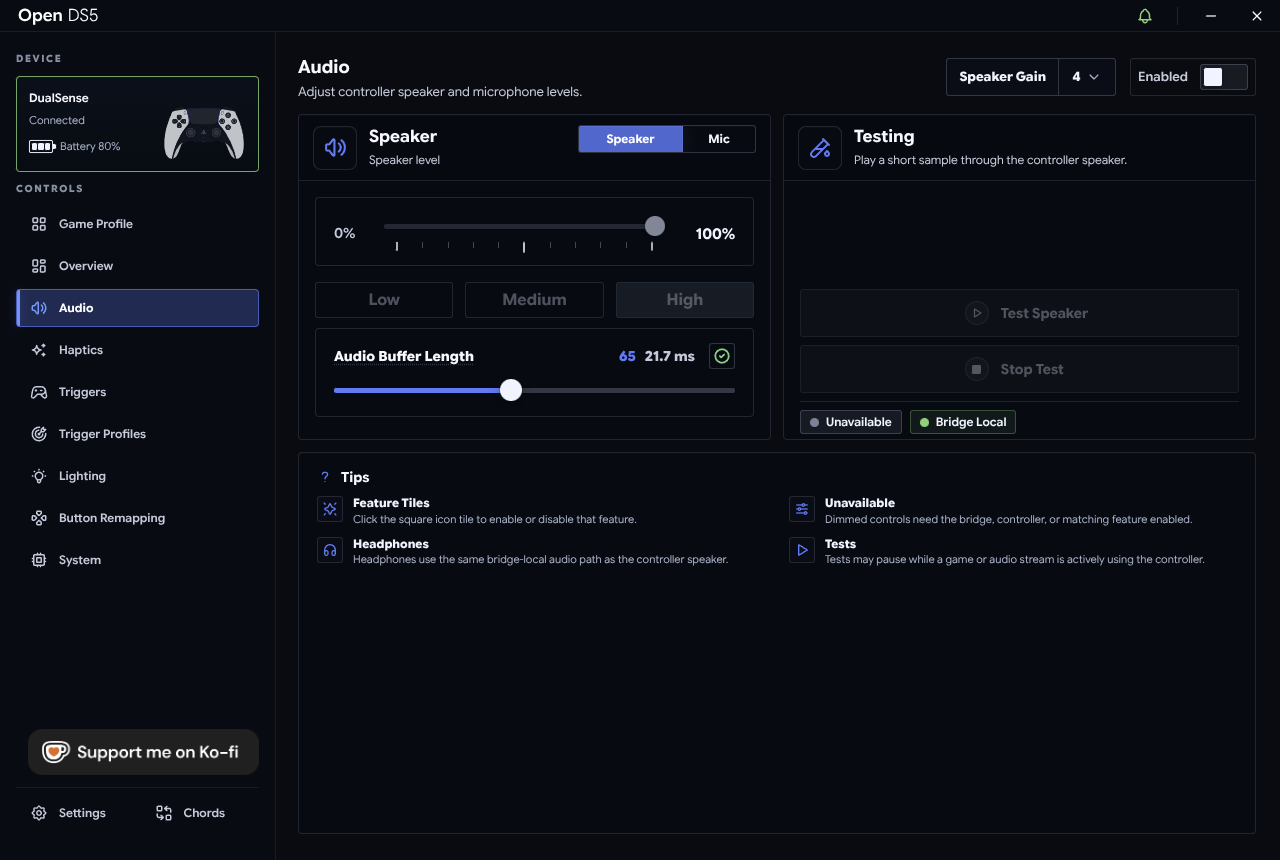Click the Tests play tip icon

point(802,551)
